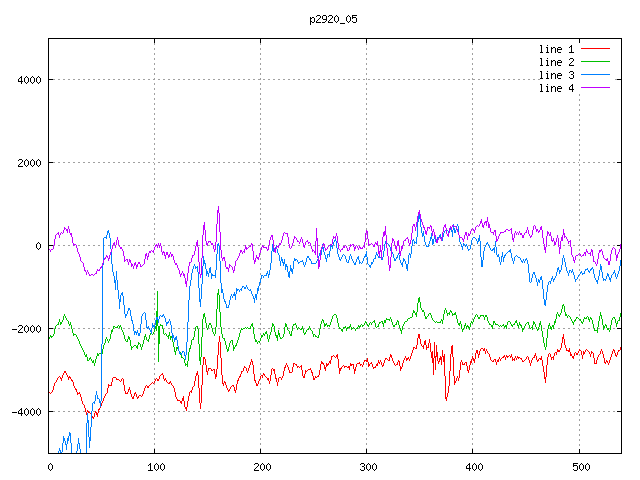640x480 pixels.
Task: Click the 200 x-axis tick label
Action: (261, 466)
